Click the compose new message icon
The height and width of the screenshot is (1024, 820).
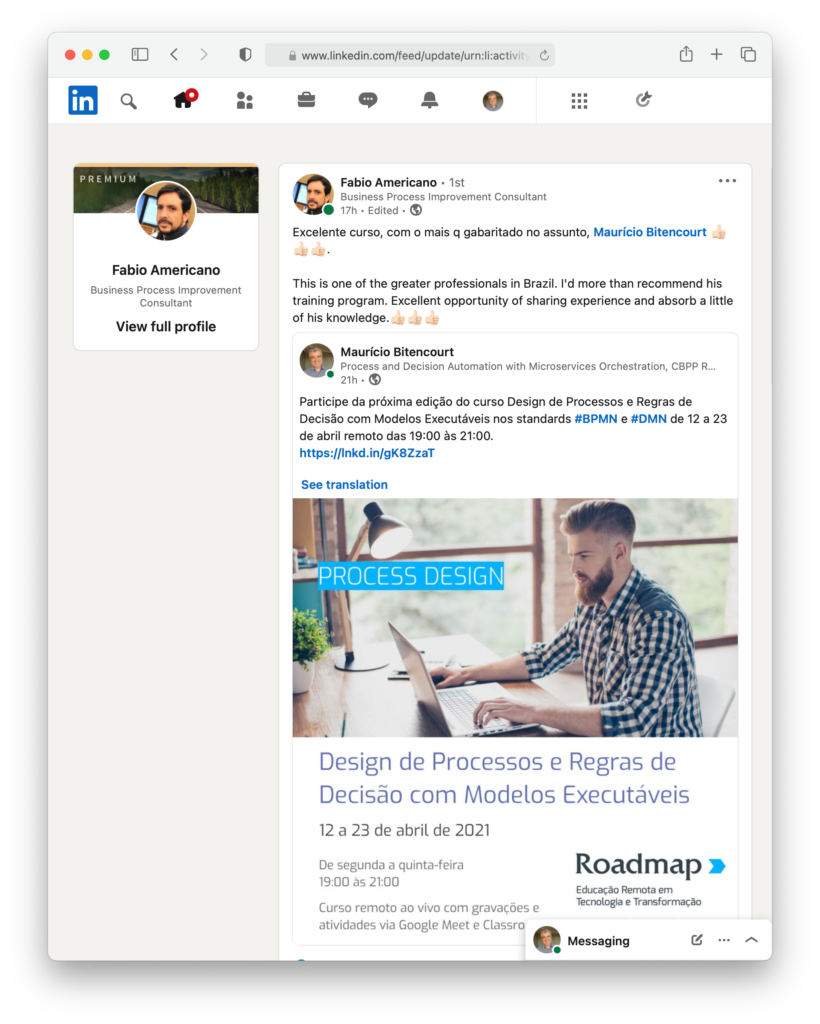697,940
